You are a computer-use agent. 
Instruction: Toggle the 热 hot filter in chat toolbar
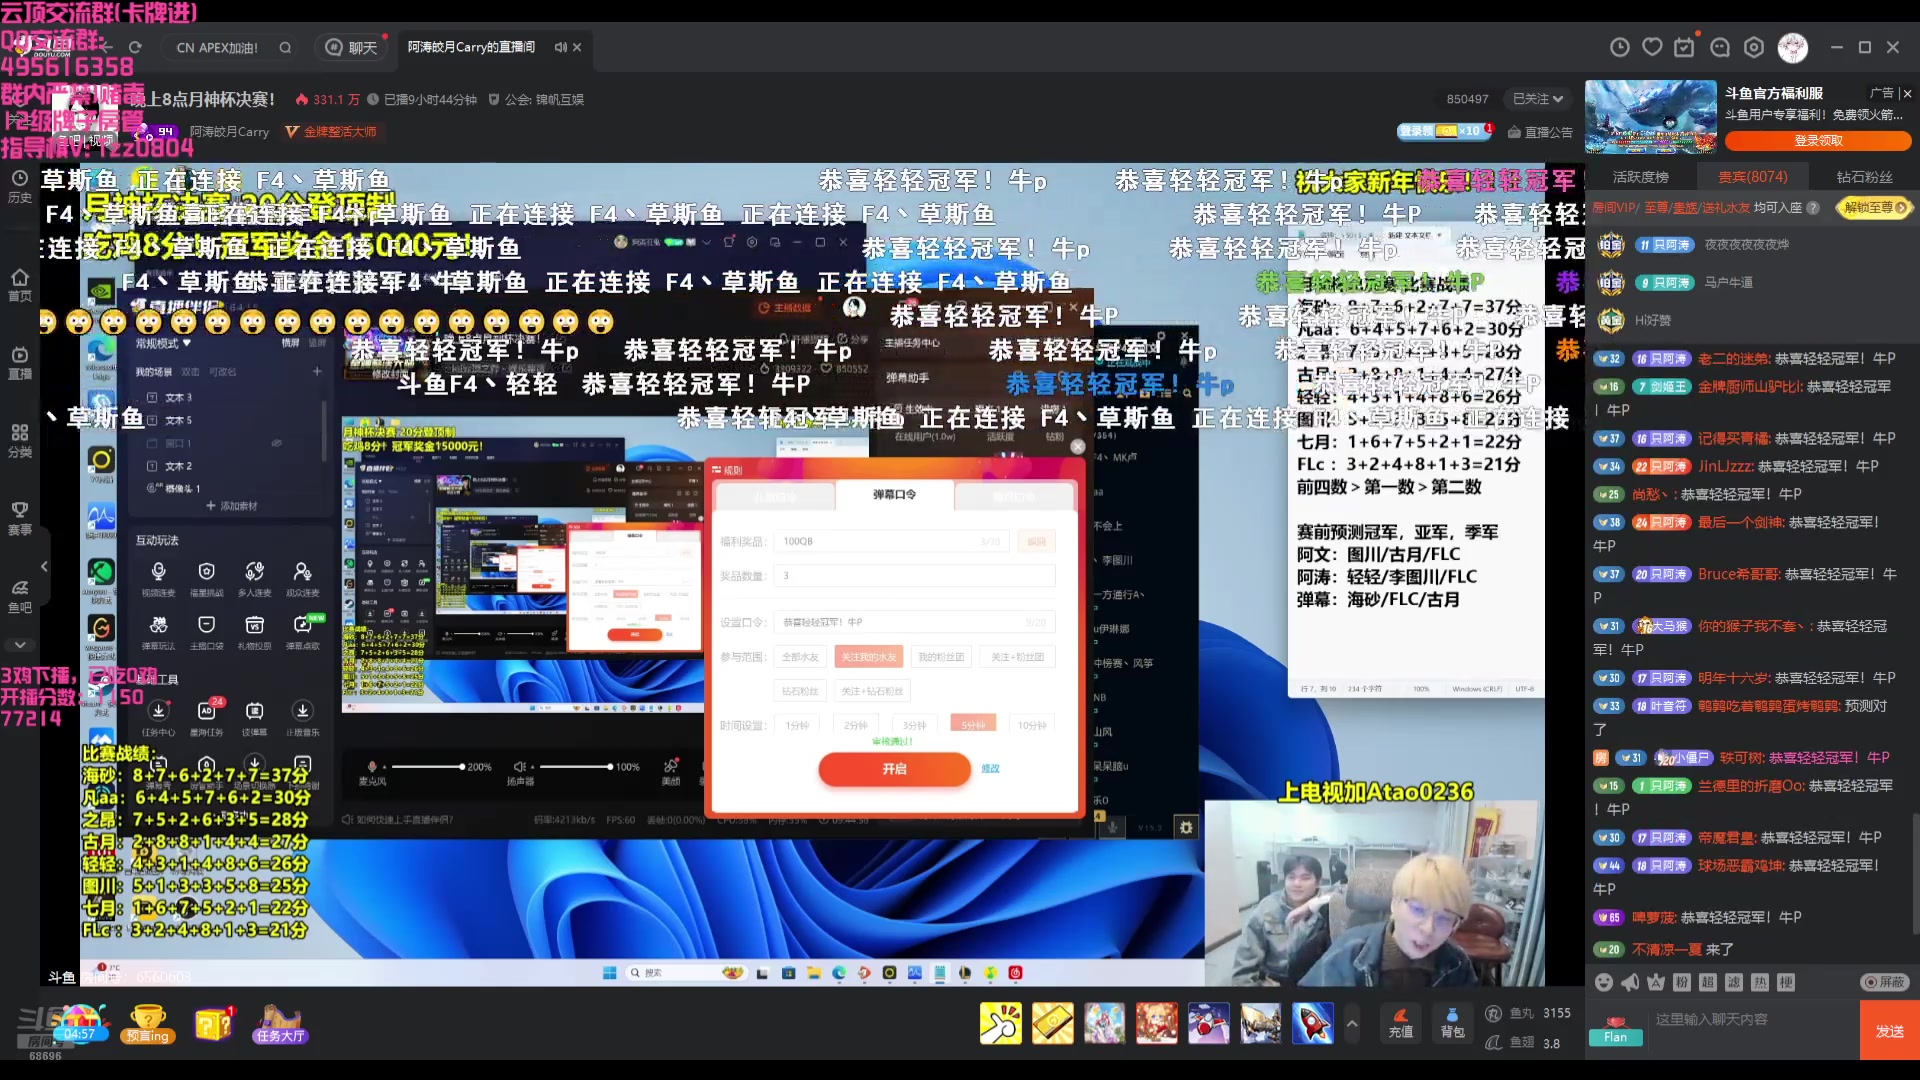1760,982
